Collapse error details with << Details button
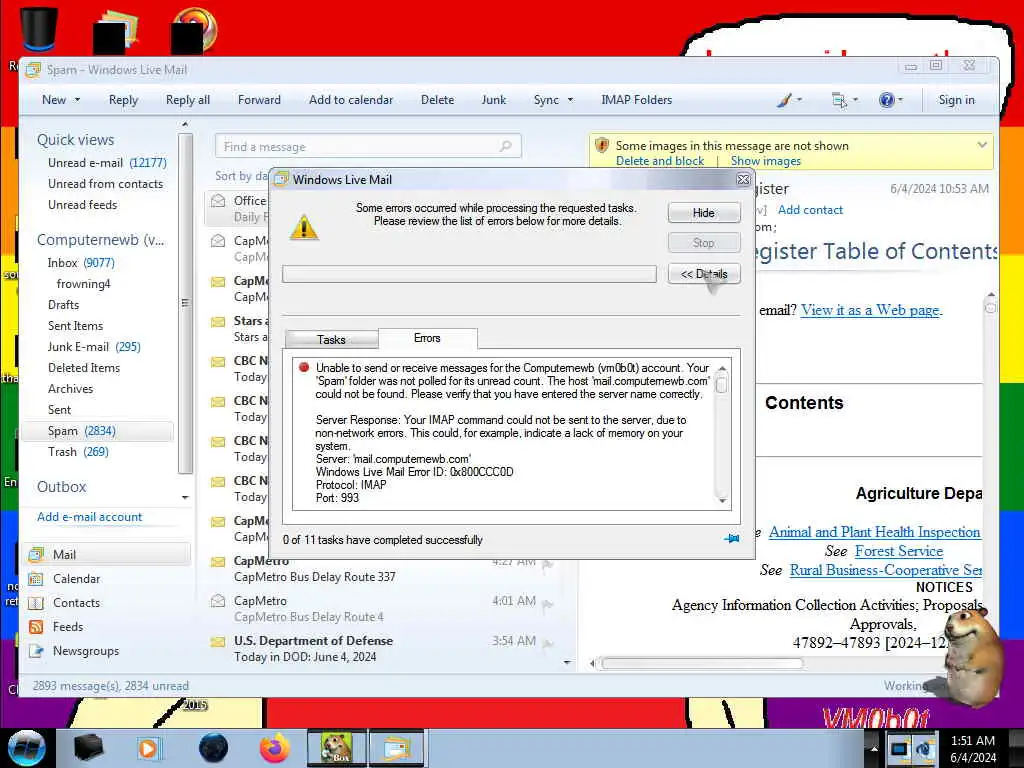 704,274
